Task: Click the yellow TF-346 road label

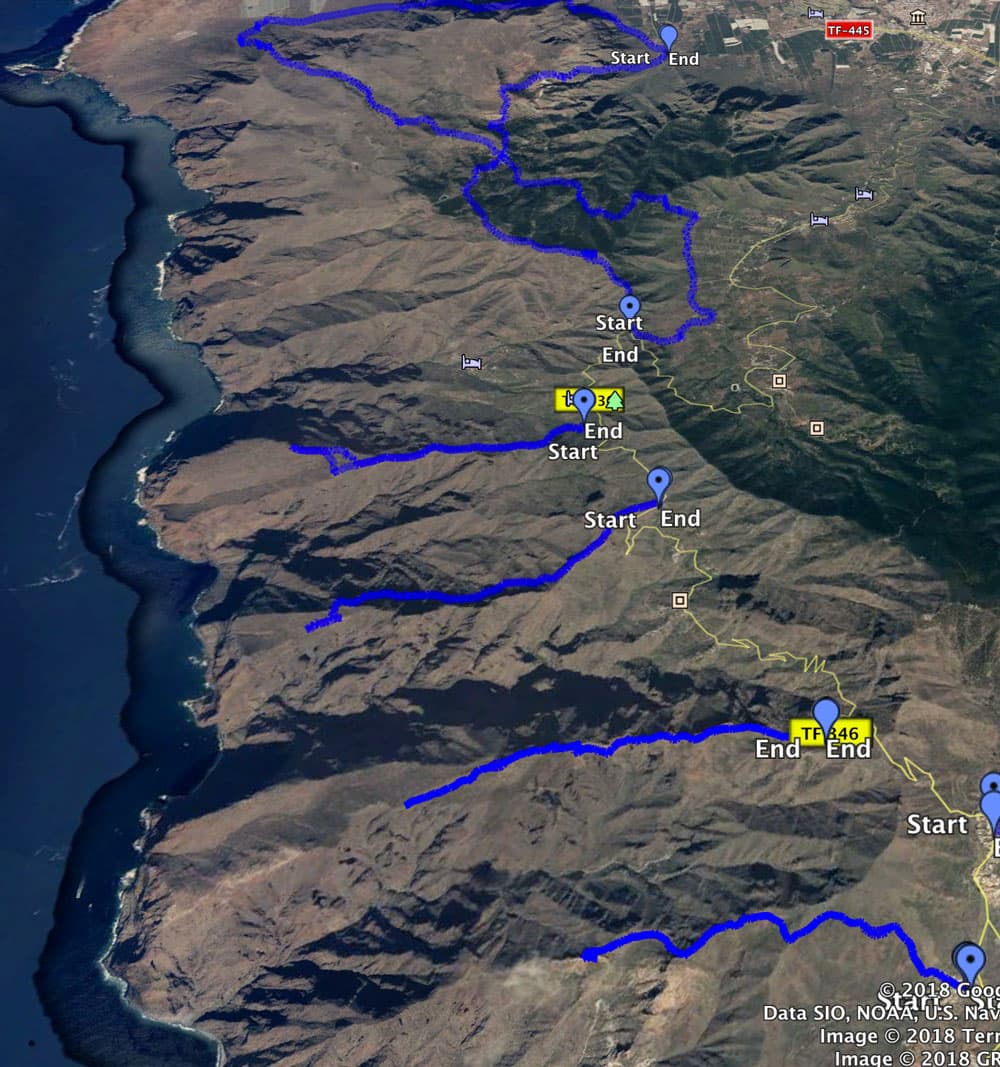Action: click(x=831, y=733)
